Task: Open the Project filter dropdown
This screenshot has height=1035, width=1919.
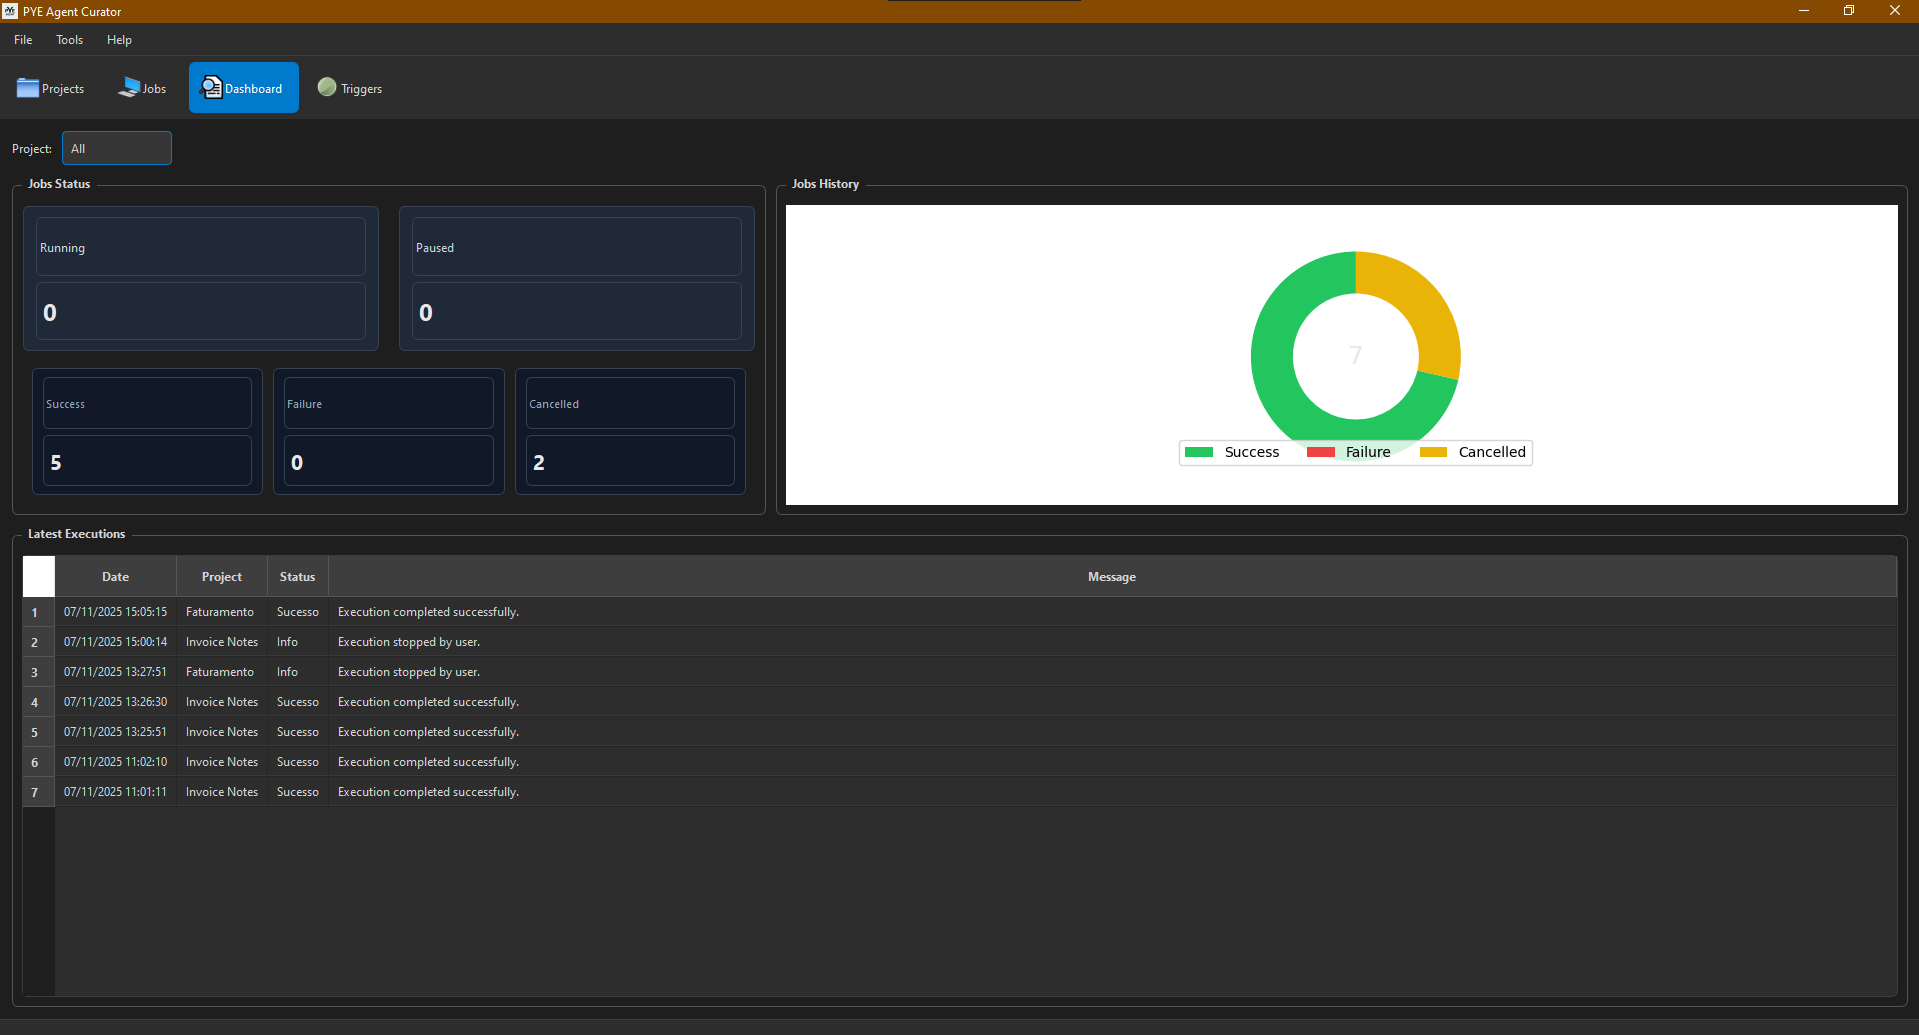Action: [x=116, y=147]
